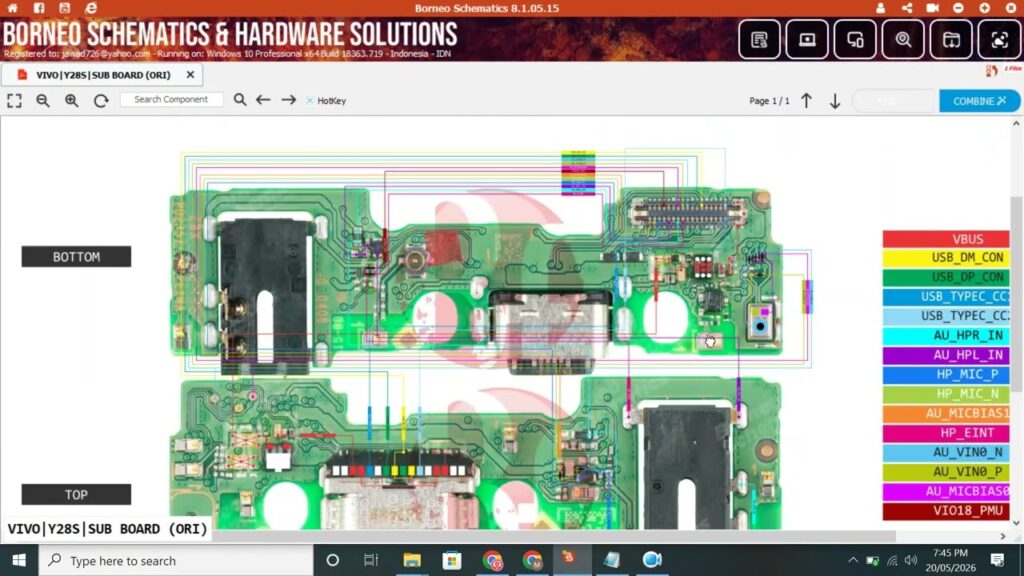Close the VIVO Y28S SUB BOARD tab

(x=190, y=75)
